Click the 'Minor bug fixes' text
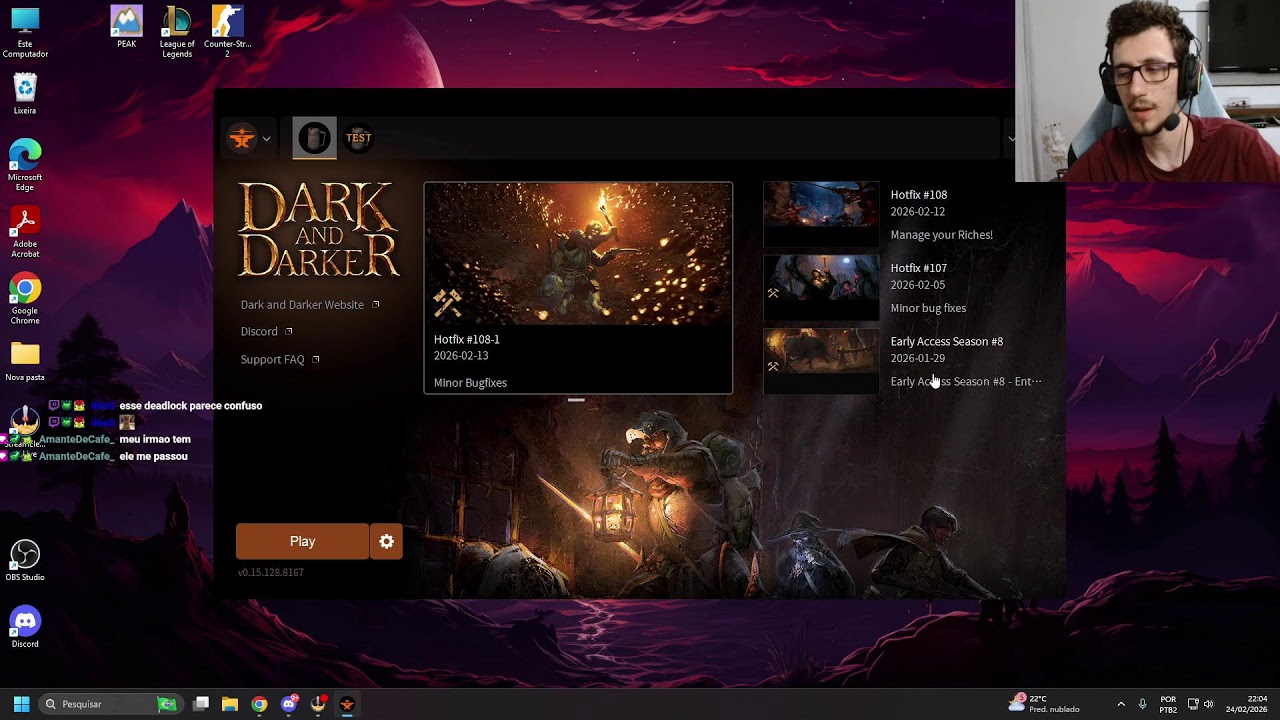Viewport: 1280px width, 720px height. (x=928, y=308)
